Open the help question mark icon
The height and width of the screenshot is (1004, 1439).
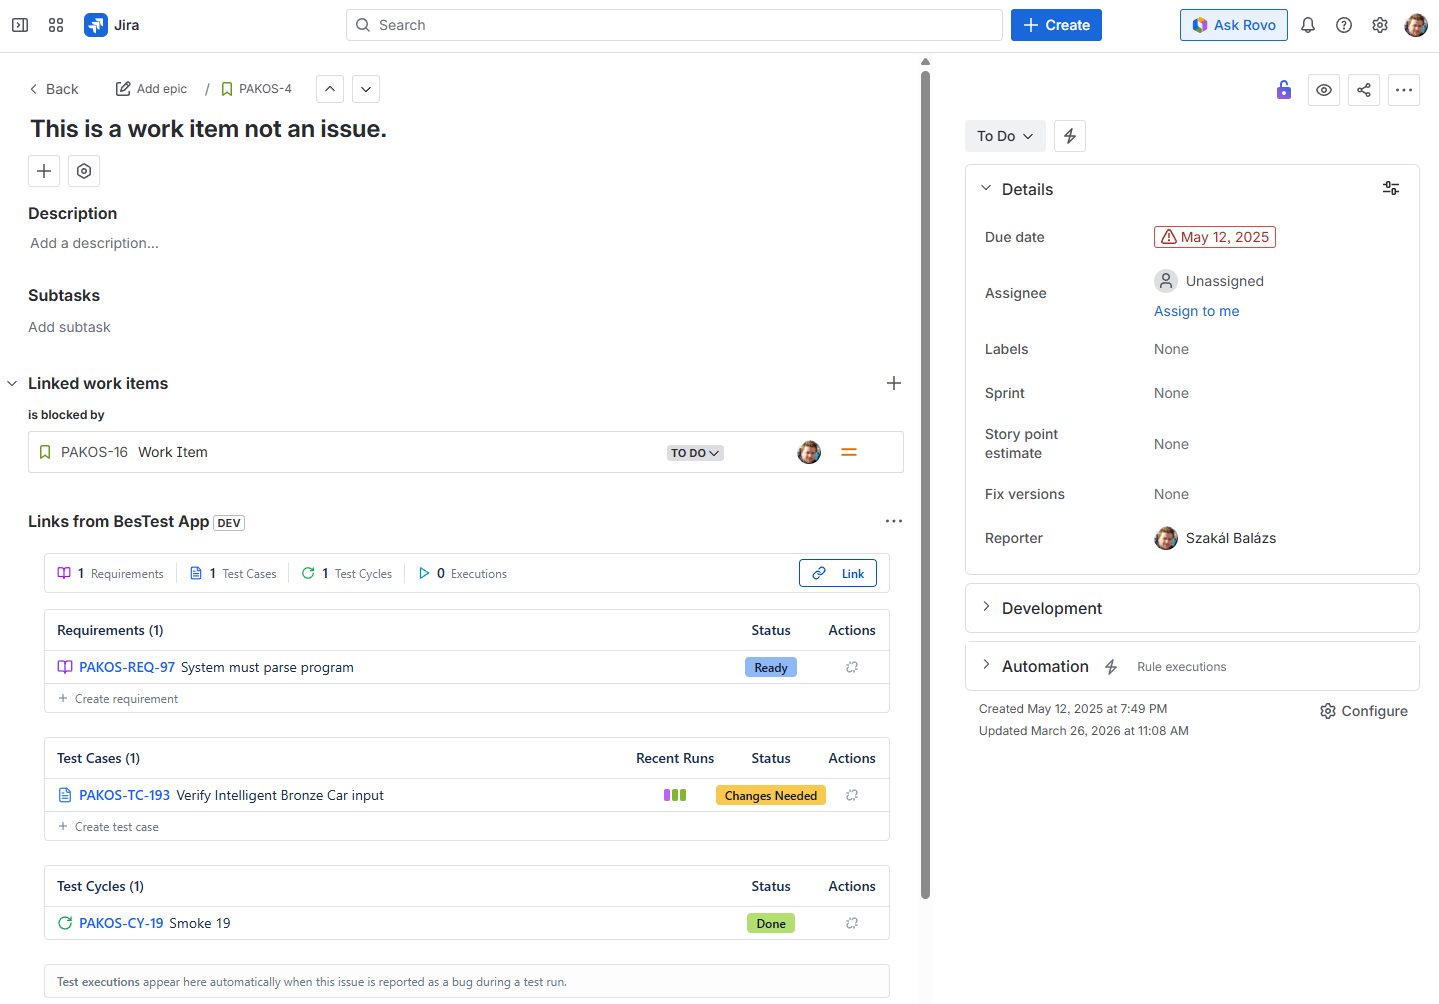pos(1344,25)
